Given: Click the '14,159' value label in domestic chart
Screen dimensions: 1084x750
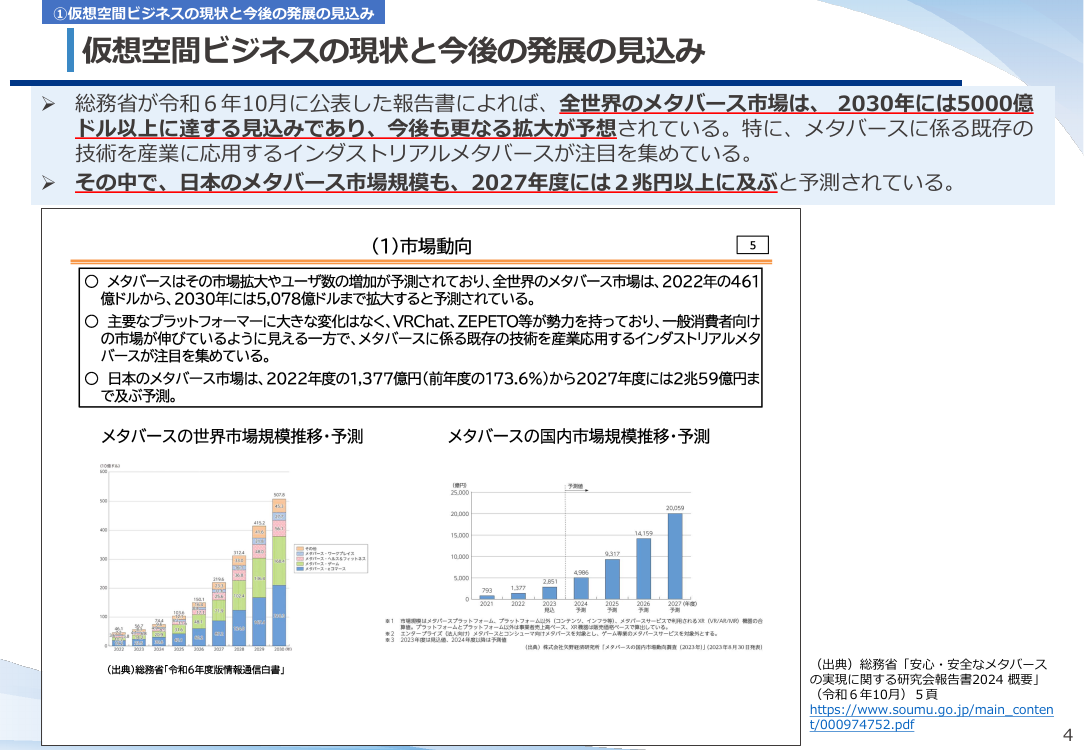Looking at the screenshot, I should click(x=644, y=533).
